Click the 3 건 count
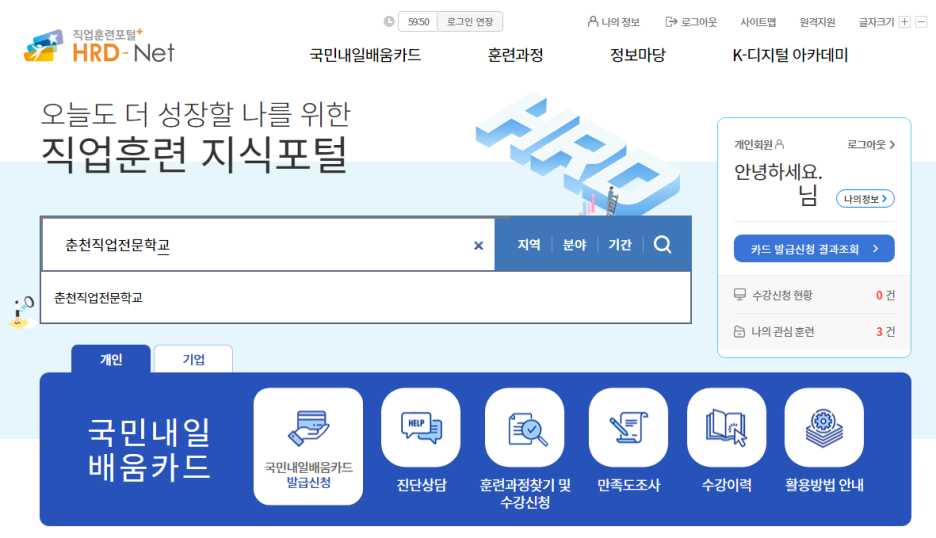 click(x=885, y=331)
